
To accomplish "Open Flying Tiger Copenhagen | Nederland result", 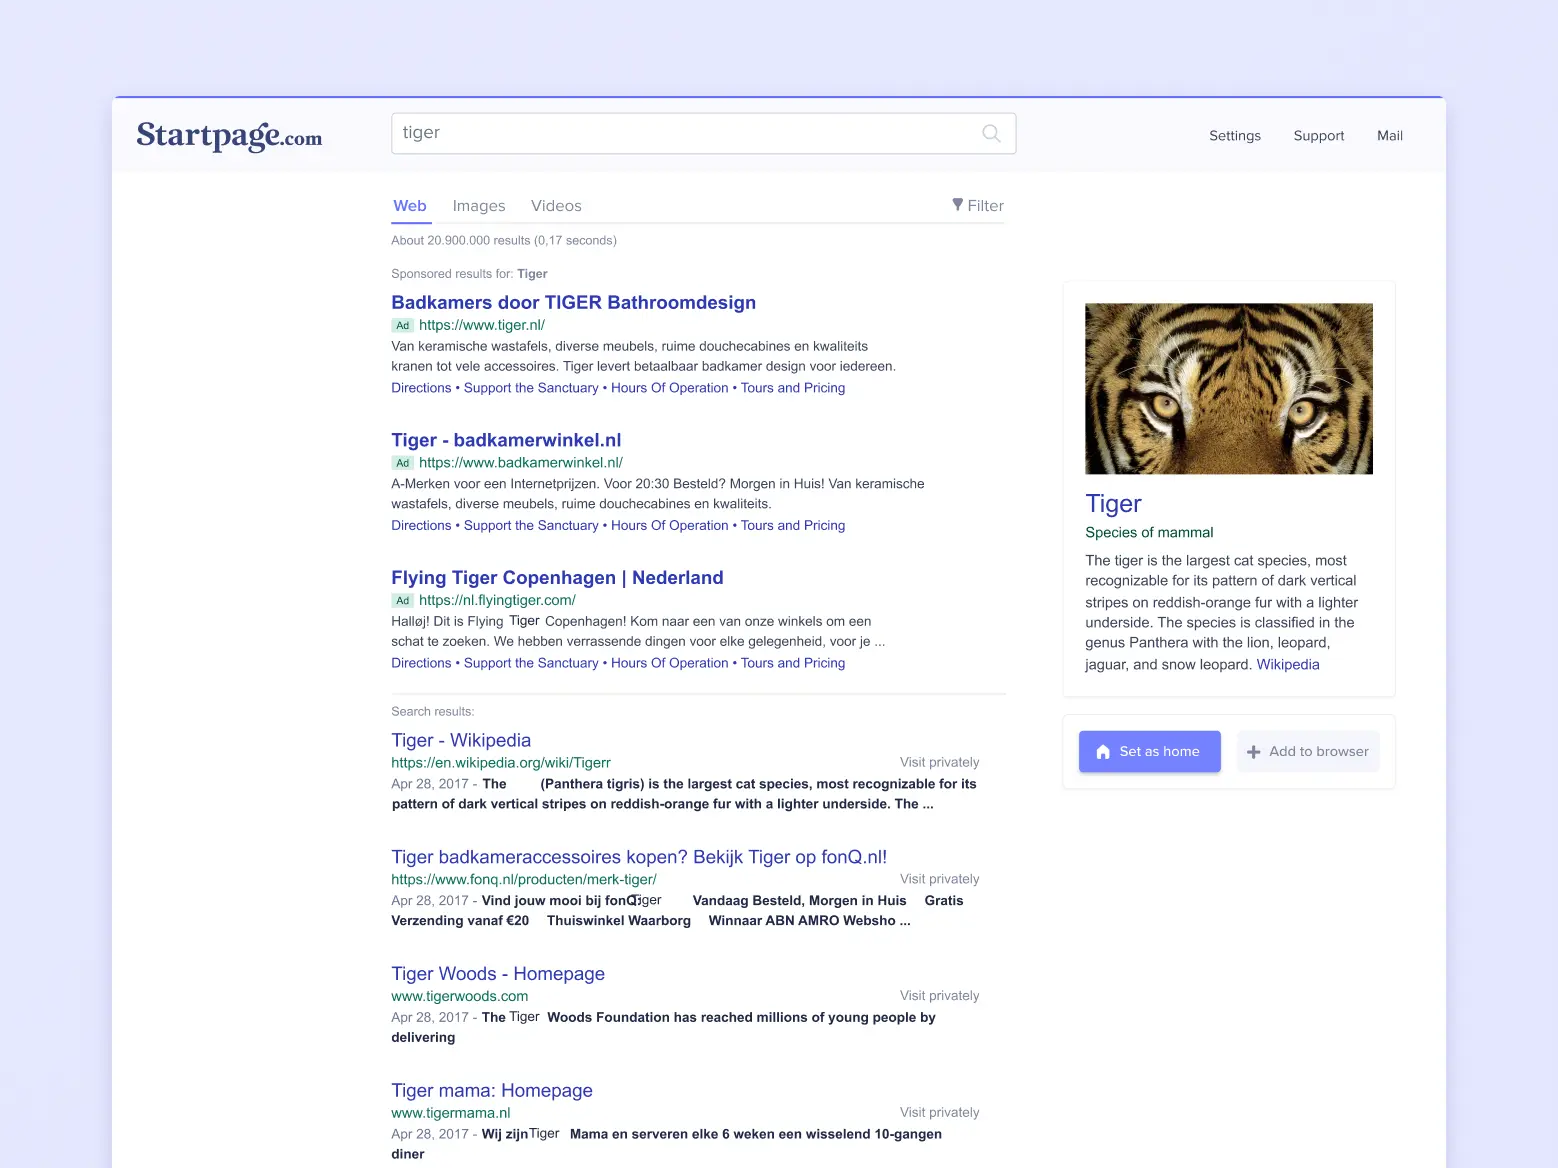I will pyautogui.click(x=557, y=577).
